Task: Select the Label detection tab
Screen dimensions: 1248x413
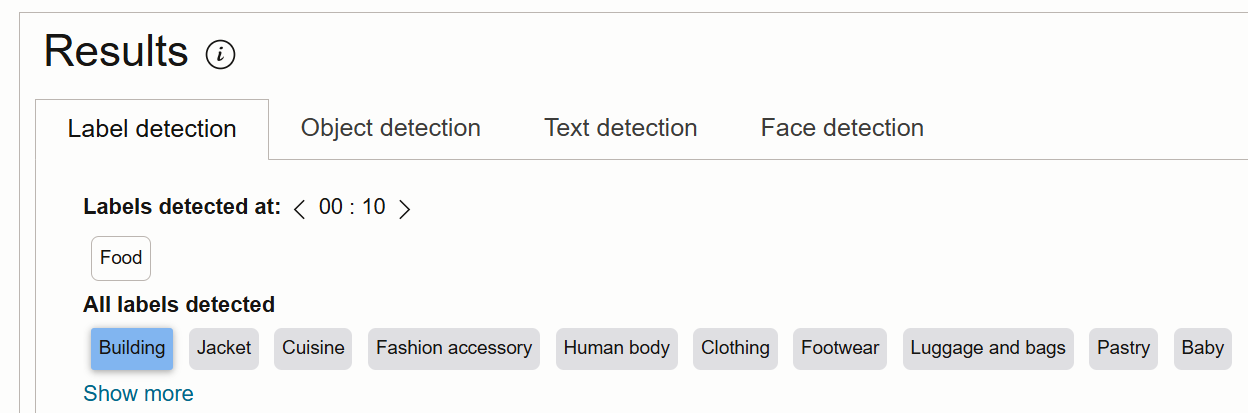Action: point(152,129)
